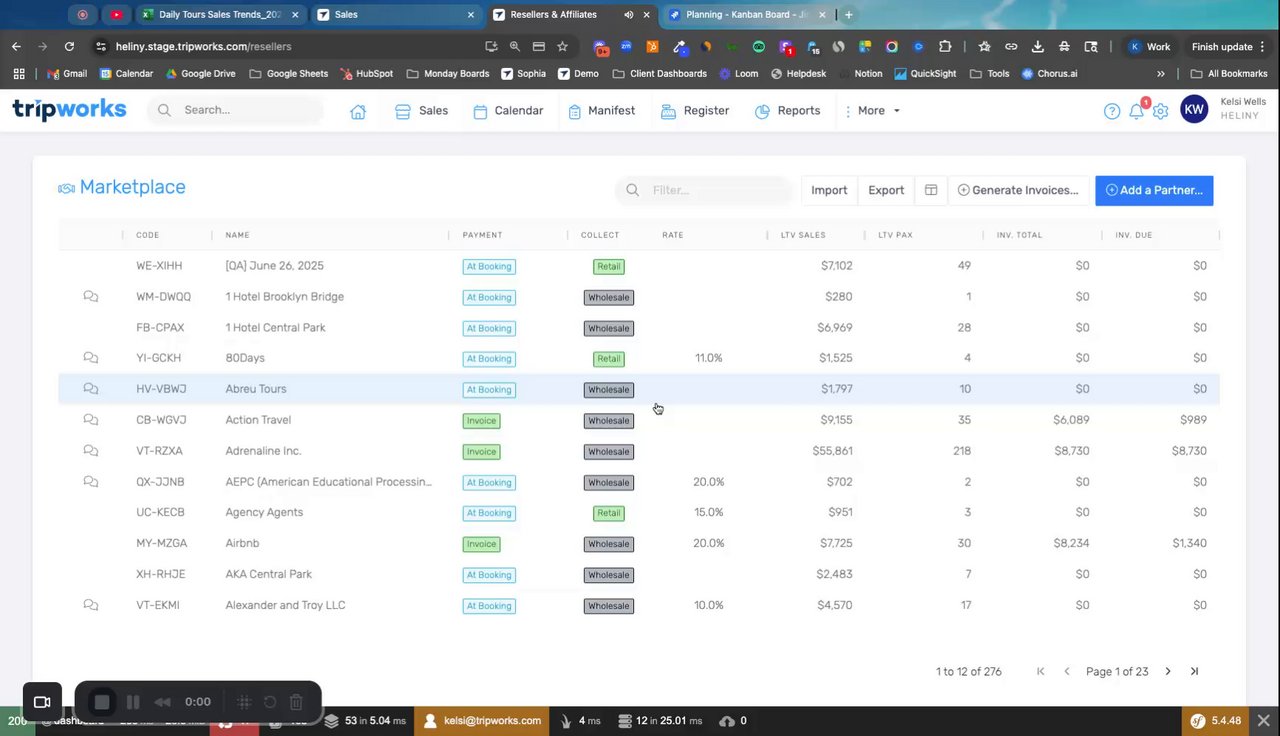Image resolution: width=1280 pixels, height=736 pixels.
Task: Toggle the recorder camera button
Action: tap(42, 702)
